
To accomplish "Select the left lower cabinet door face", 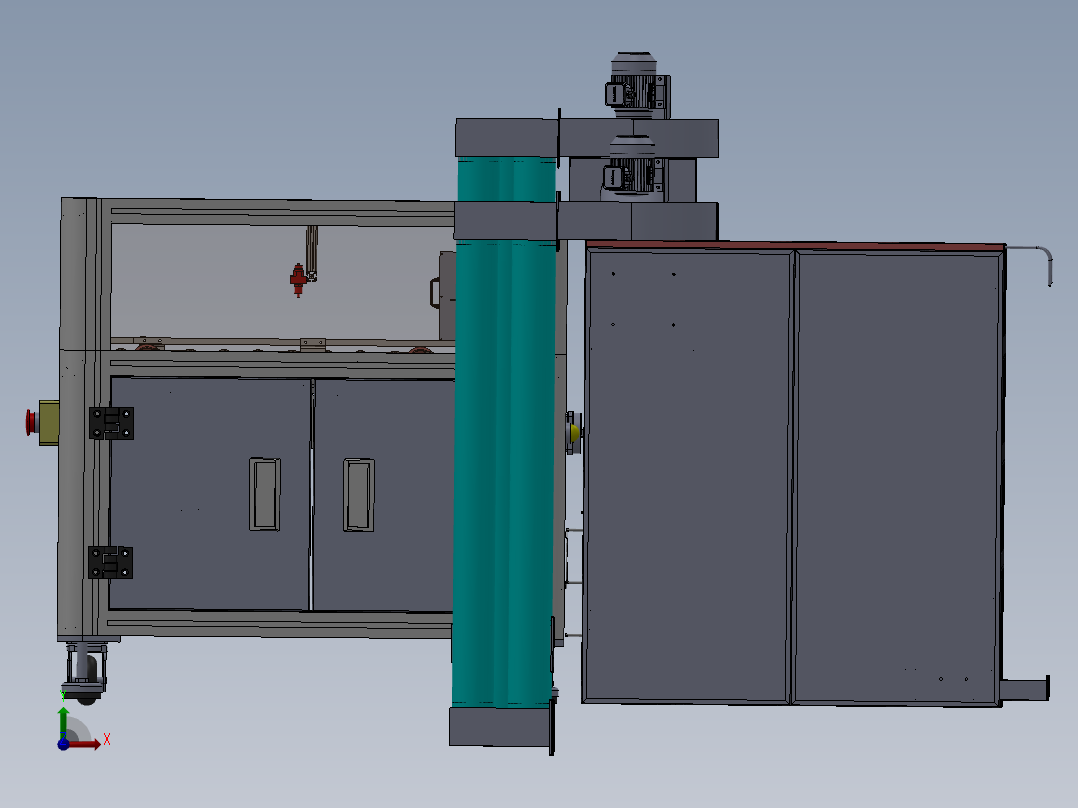I will [x=210, y=493].
